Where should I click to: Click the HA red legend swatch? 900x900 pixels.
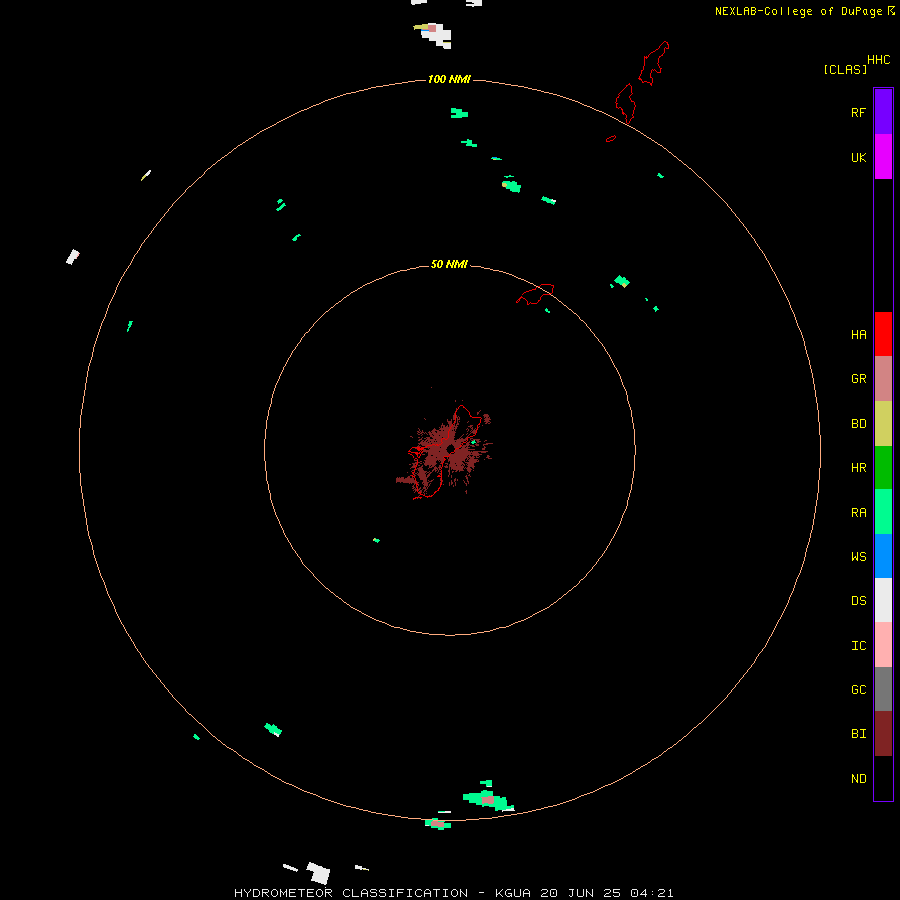pos(883,334)
